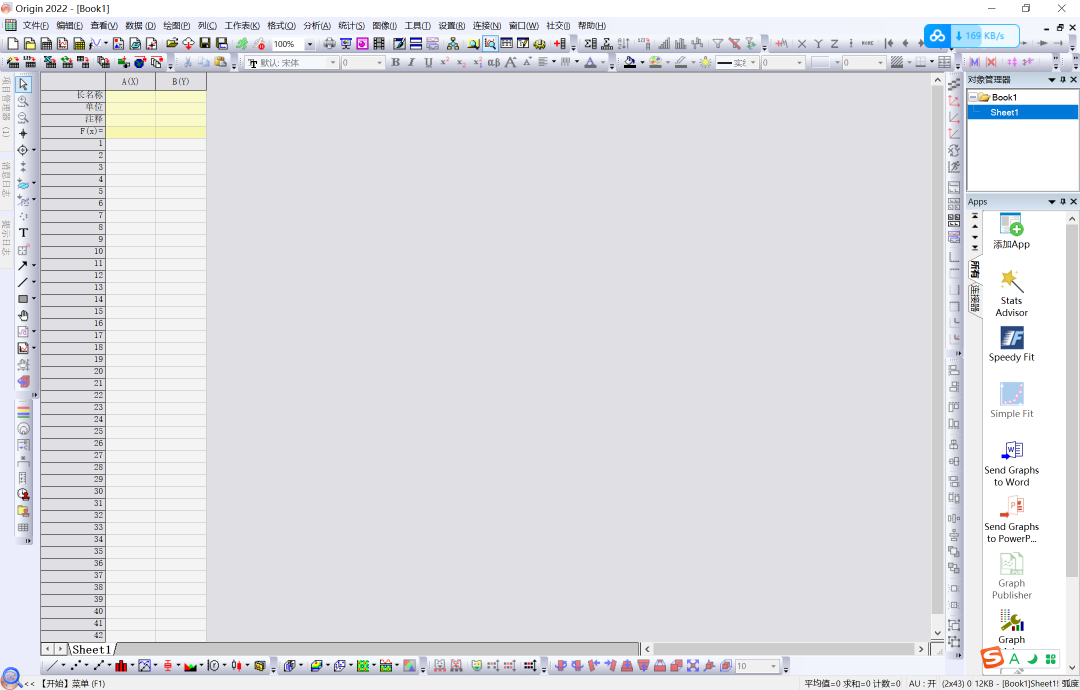Click the Add New Columns icon
Image resolution: width=1080 pixels, height=690 pixels.
point(559,43)
